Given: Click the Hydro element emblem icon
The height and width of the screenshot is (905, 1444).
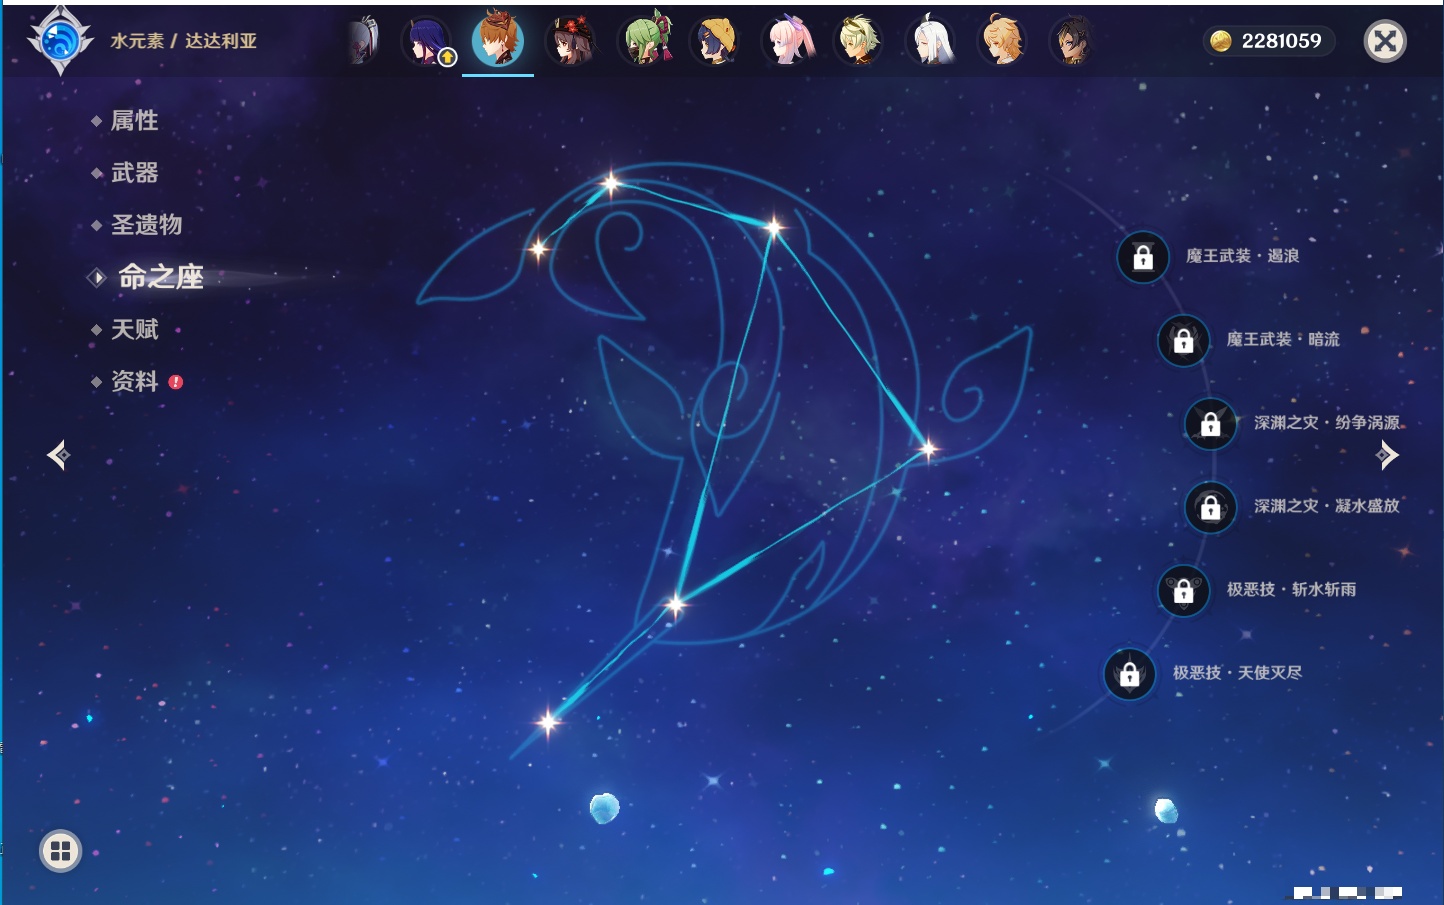Looking at the screenshot, I should pos(60,41).
